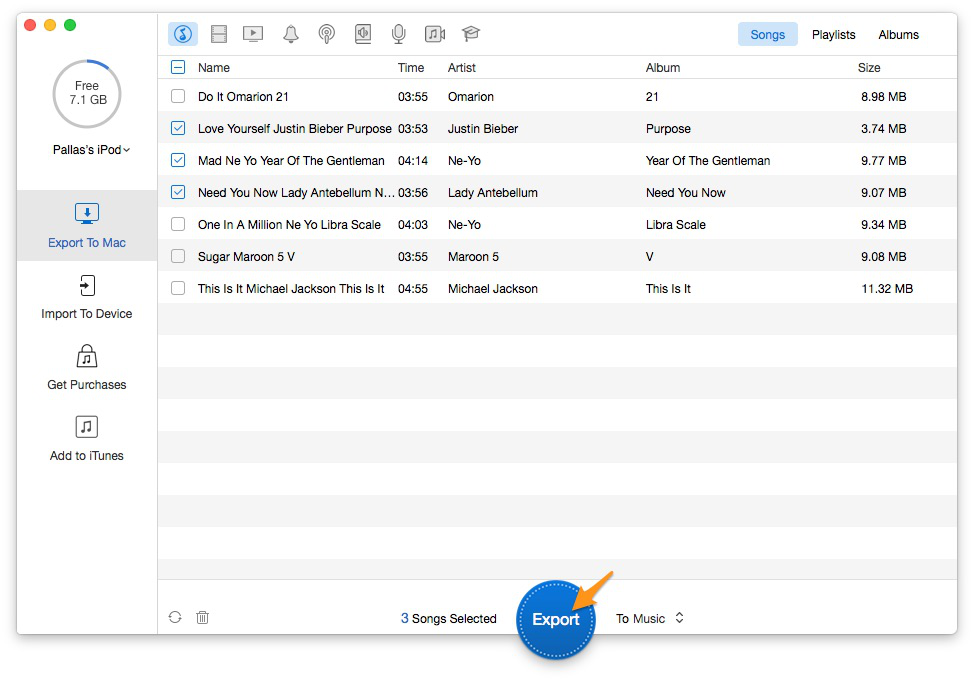Select the Export To Mac icon

pos(87,214)
